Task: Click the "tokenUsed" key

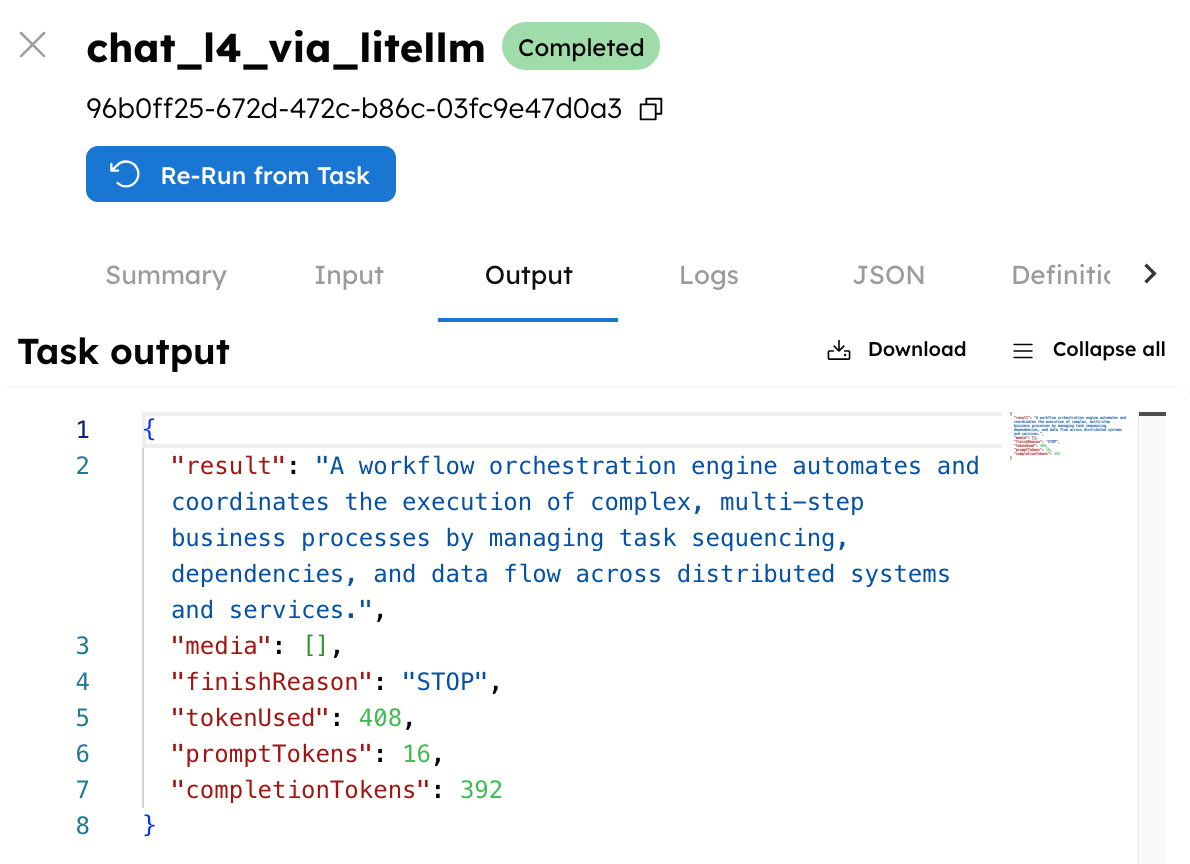Action: [250, 717]
